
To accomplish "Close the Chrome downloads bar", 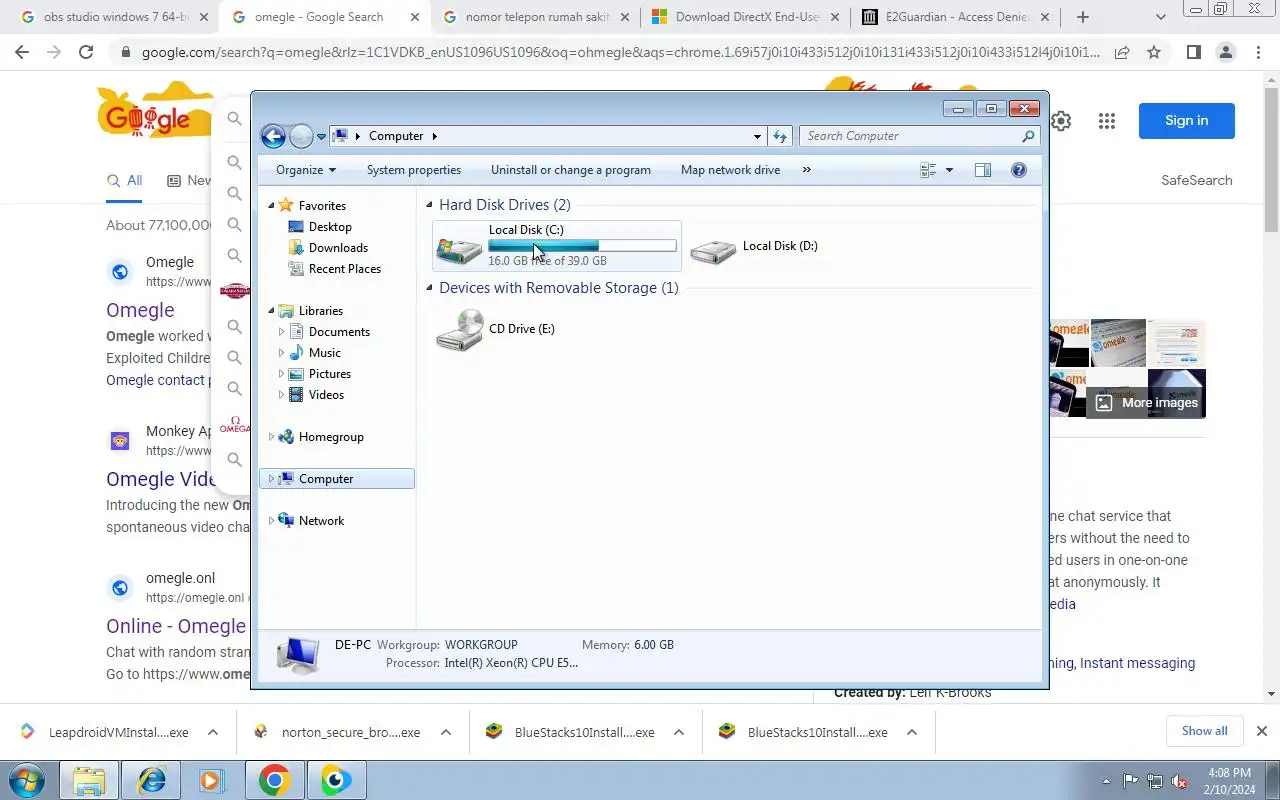I will click(1262, 731).
